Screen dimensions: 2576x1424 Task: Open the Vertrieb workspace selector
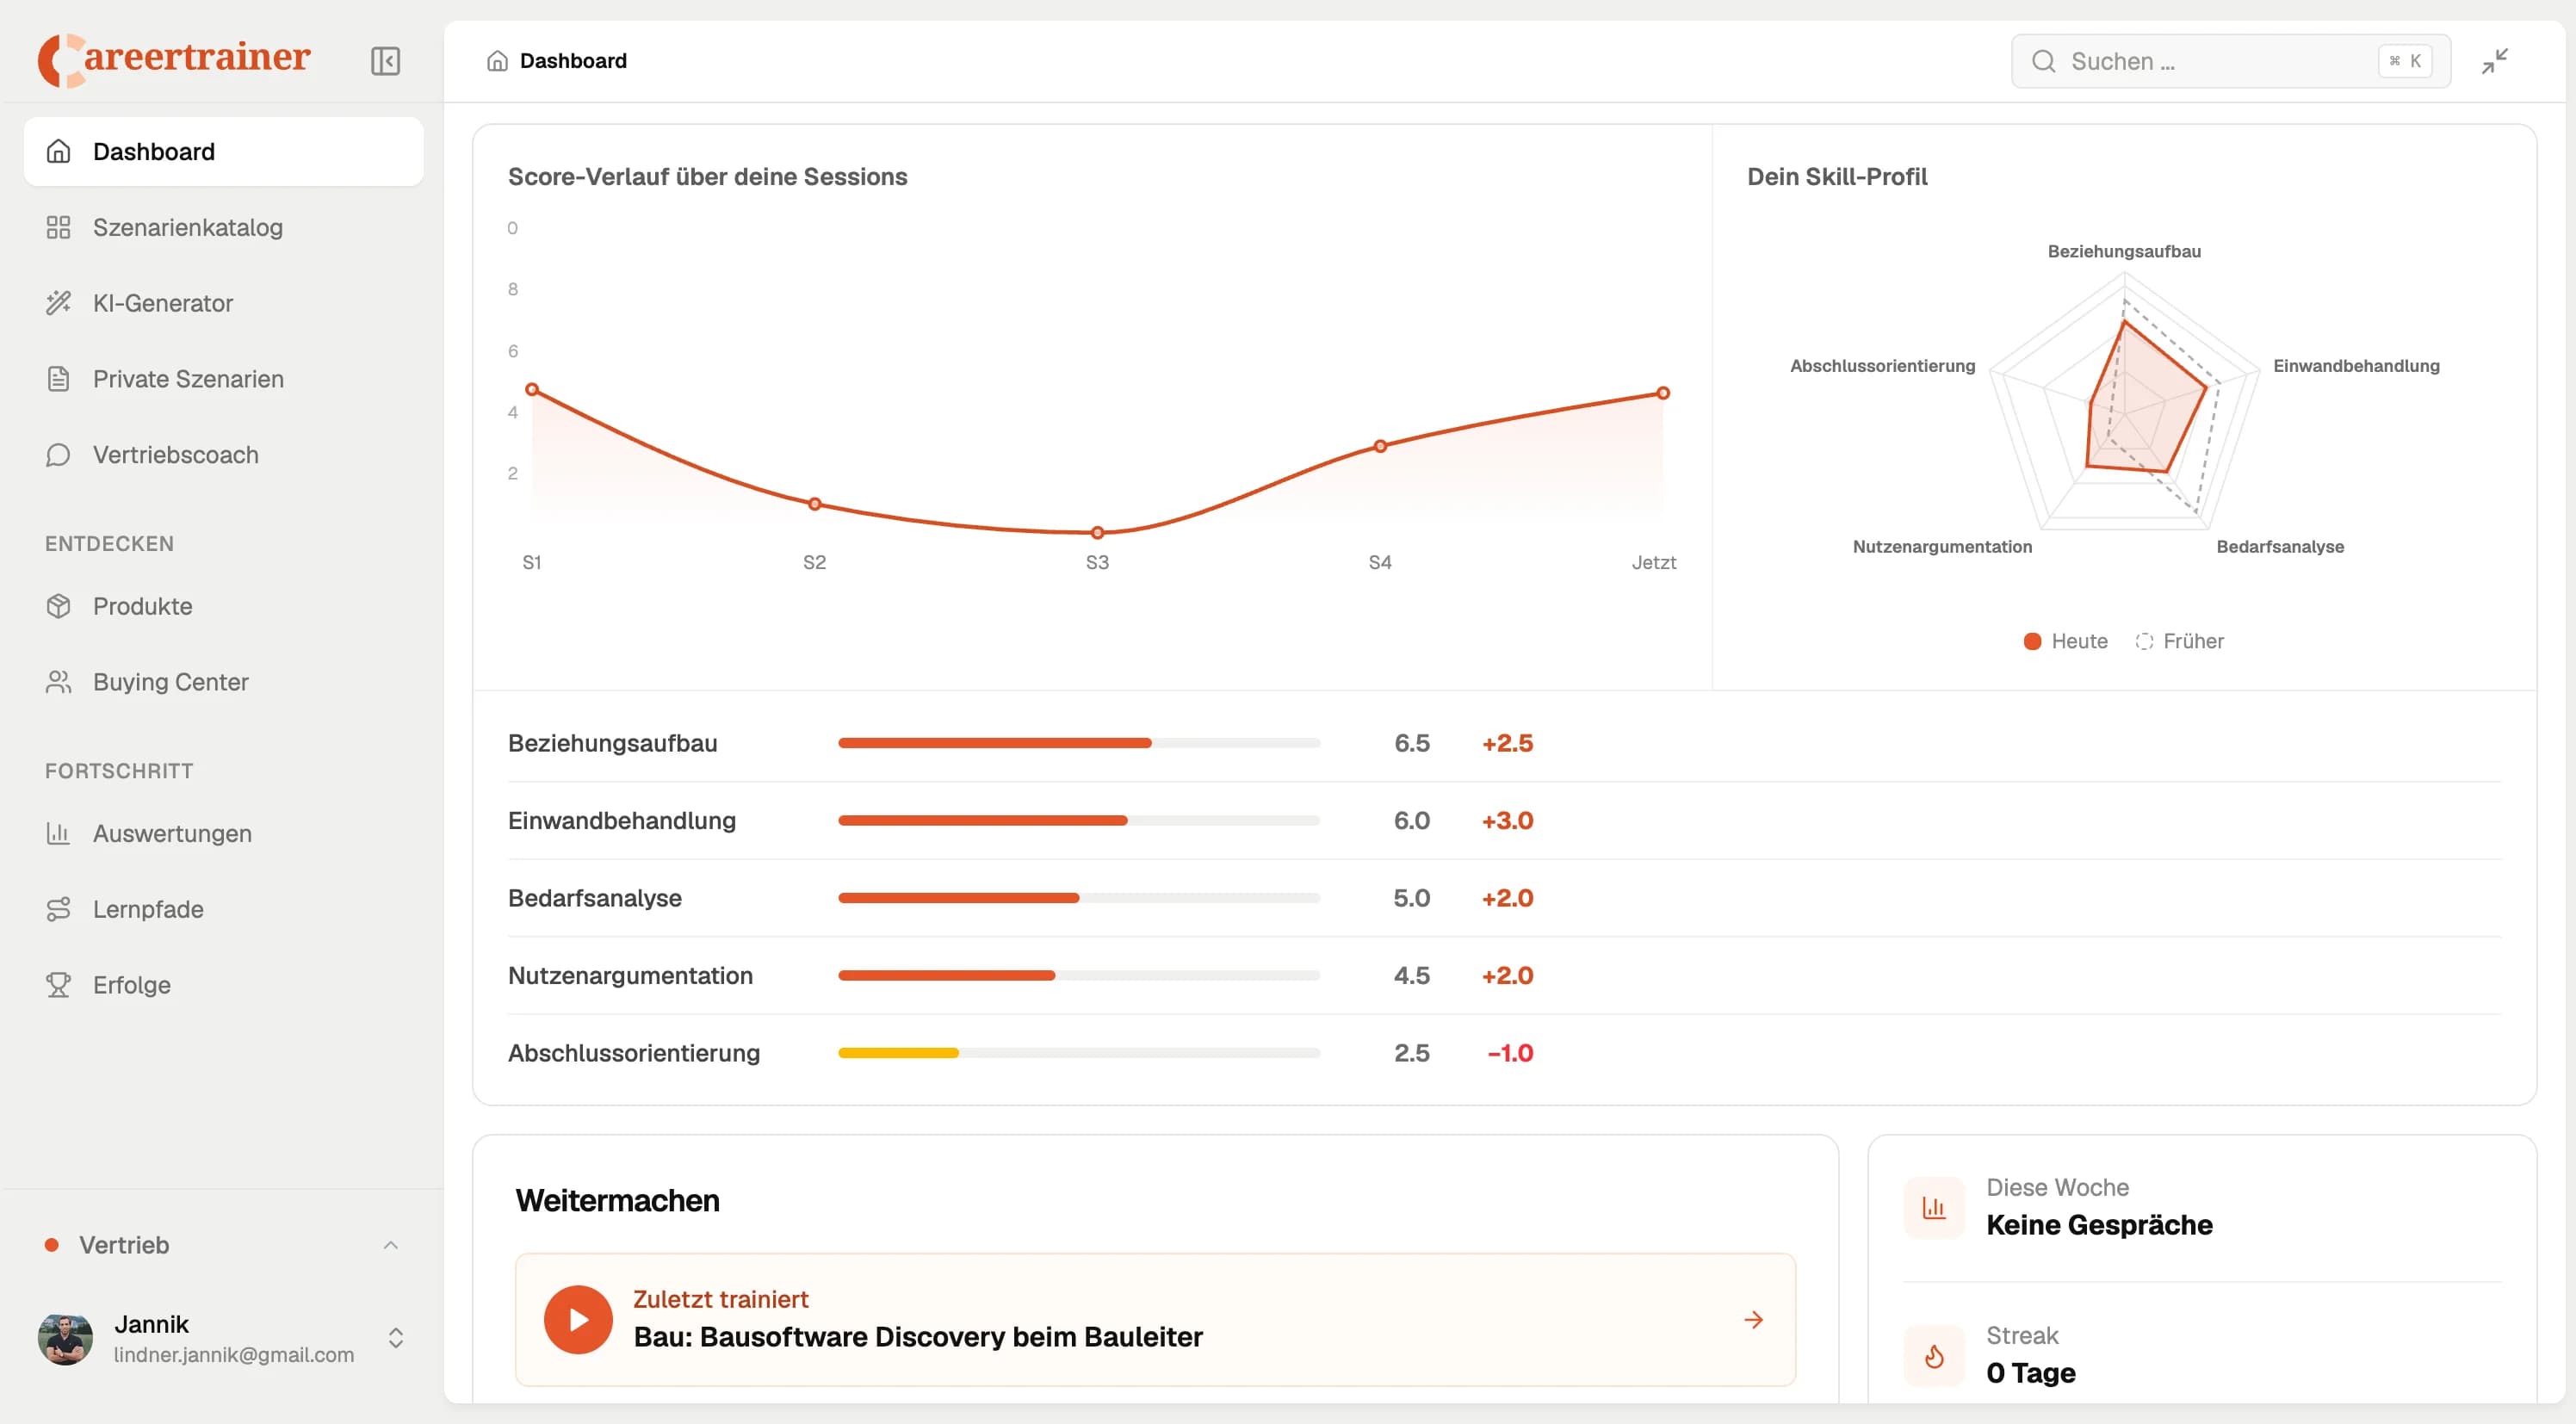[x=224, y=1245]
